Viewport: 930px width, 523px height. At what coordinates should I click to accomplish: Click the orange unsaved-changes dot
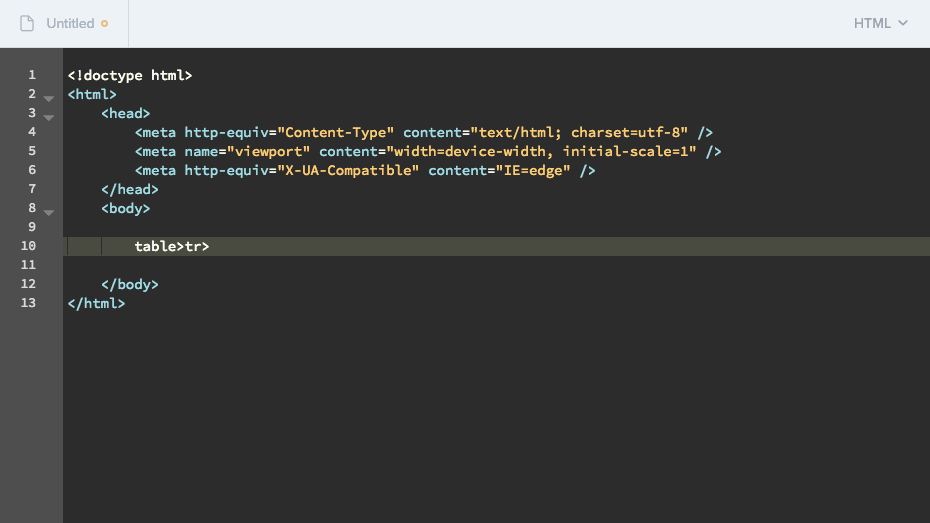click(104, 23)
